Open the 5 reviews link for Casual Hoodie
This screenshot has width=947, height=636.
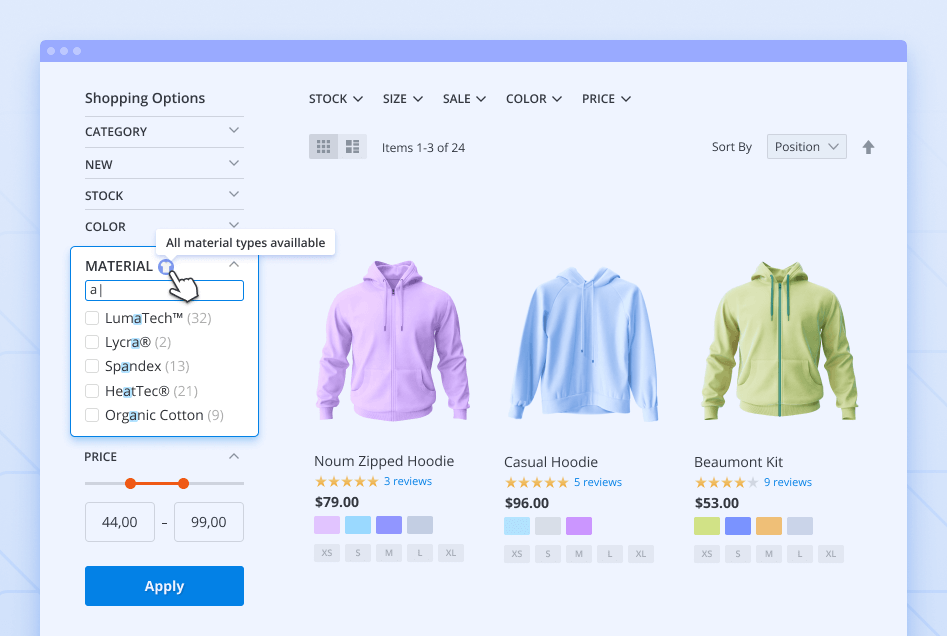597,482
